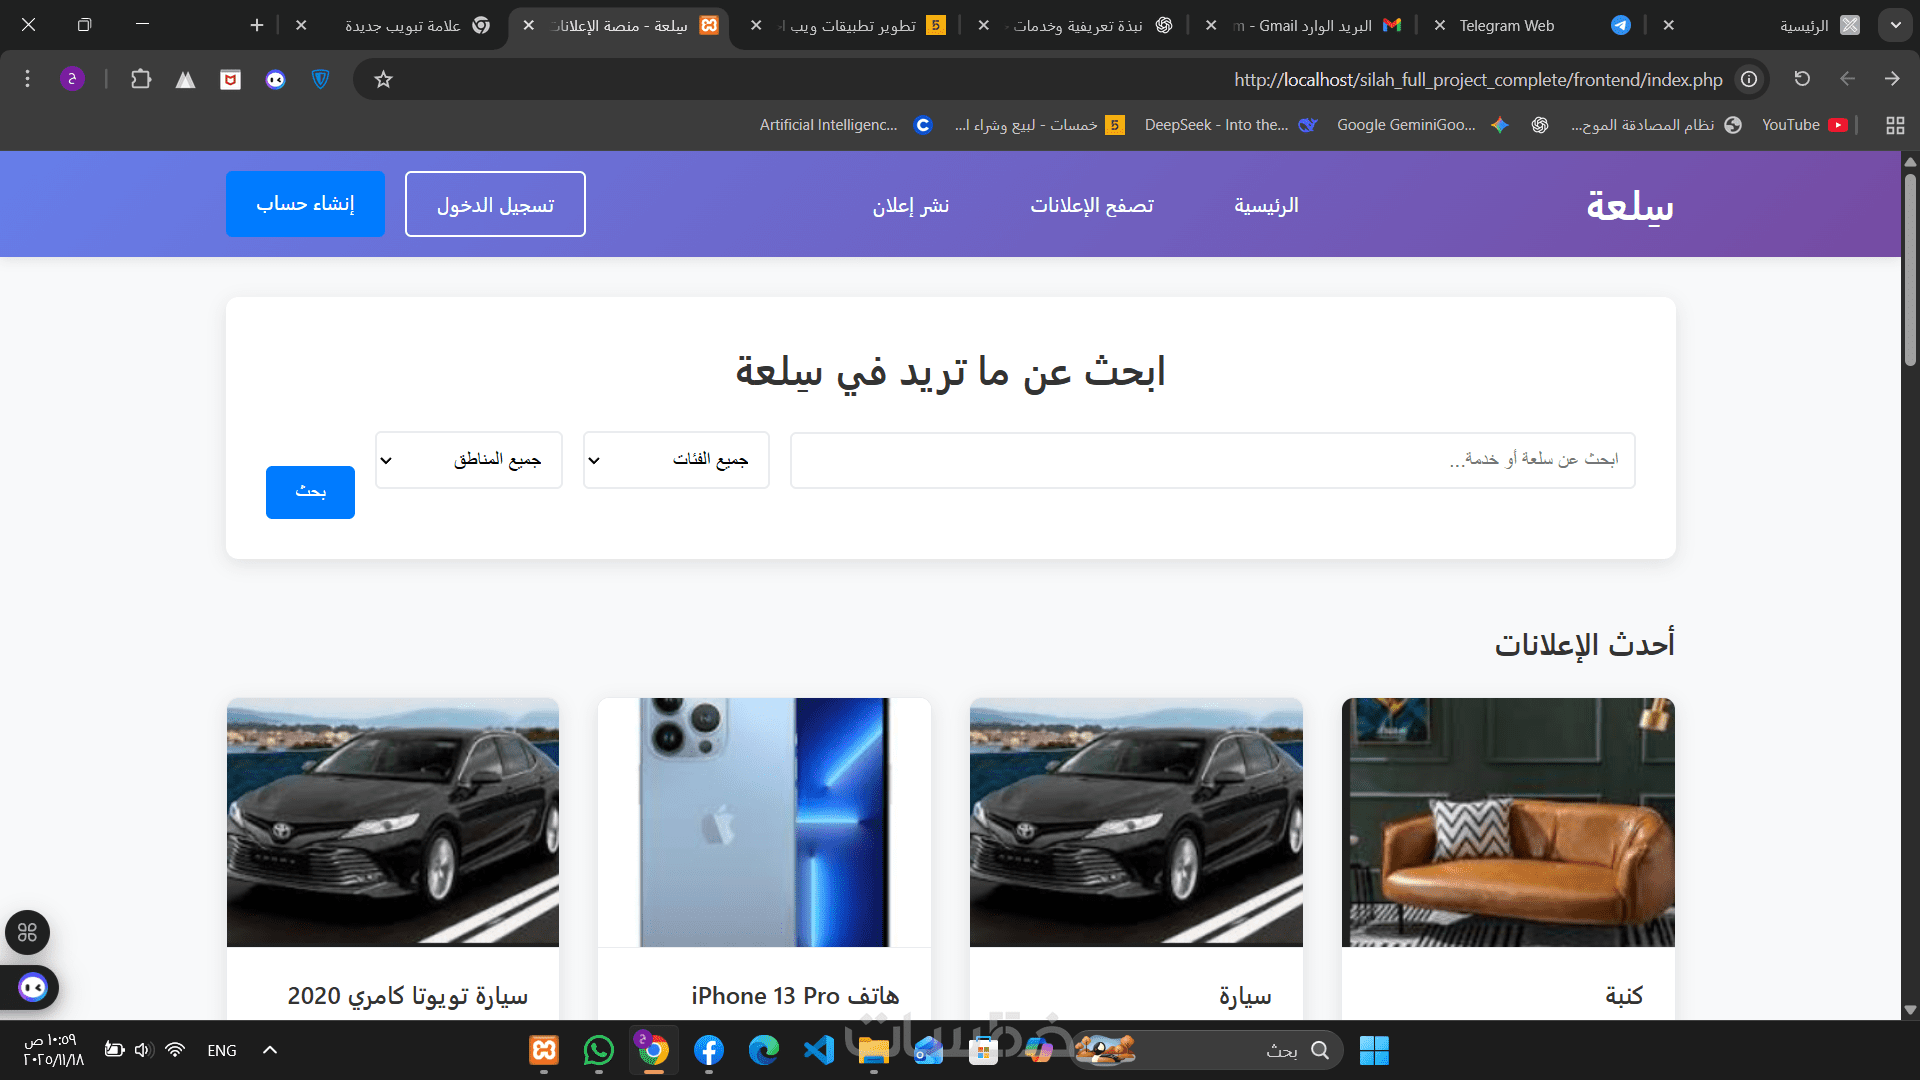This screenshot has height=1080, width=1920.
Task: Open the iPhone 13 Pro listing thumbnail
Action: [764, 822]
